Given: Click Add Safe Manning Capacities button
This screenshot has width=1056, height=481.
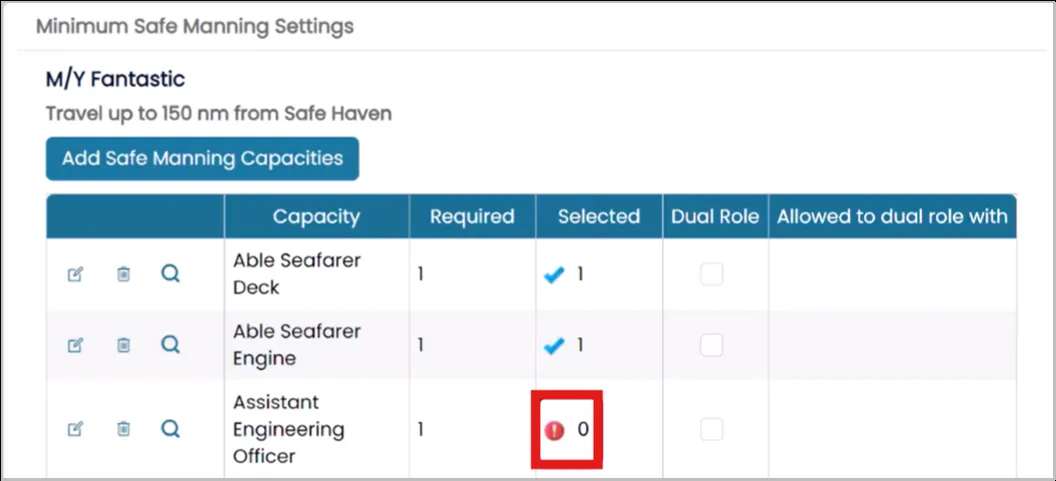Looking at the screenshot, I should 202,159.
